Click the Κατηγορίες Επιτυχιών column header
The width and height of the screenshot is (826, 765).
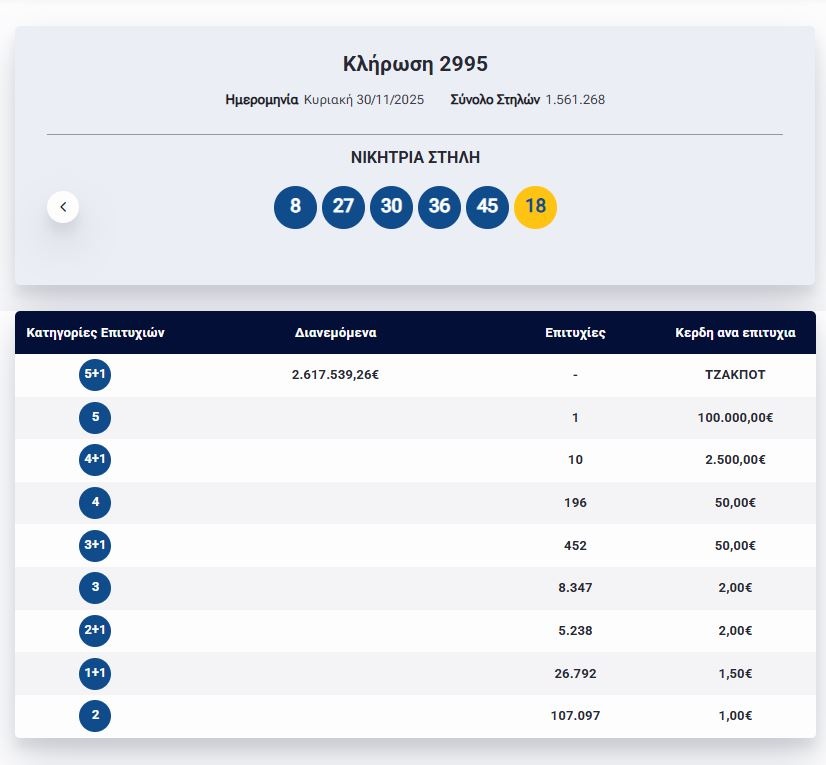[x=95, y=333]
